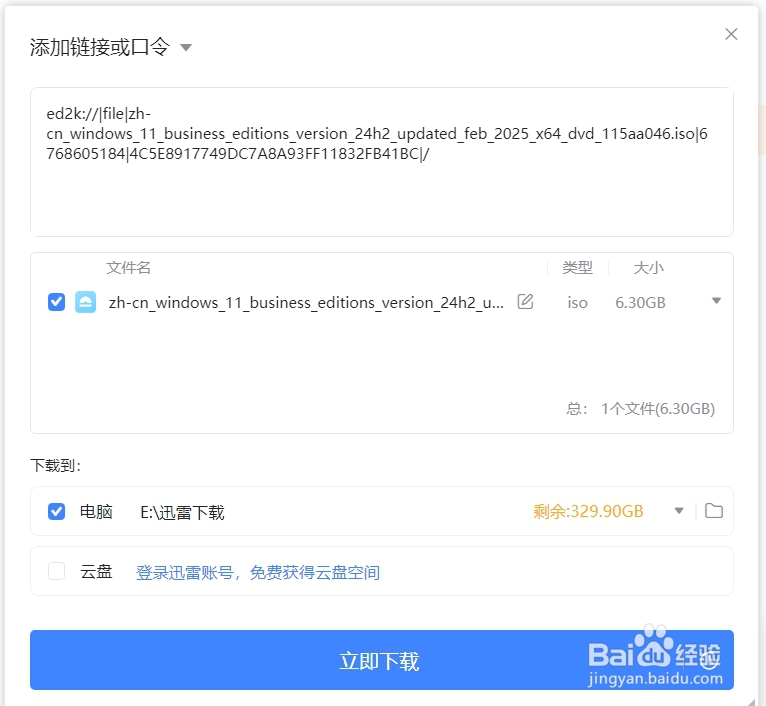Sort by 文件名 column header
The width and height of the screenshot is (766, 706).
tap(128, 268)
